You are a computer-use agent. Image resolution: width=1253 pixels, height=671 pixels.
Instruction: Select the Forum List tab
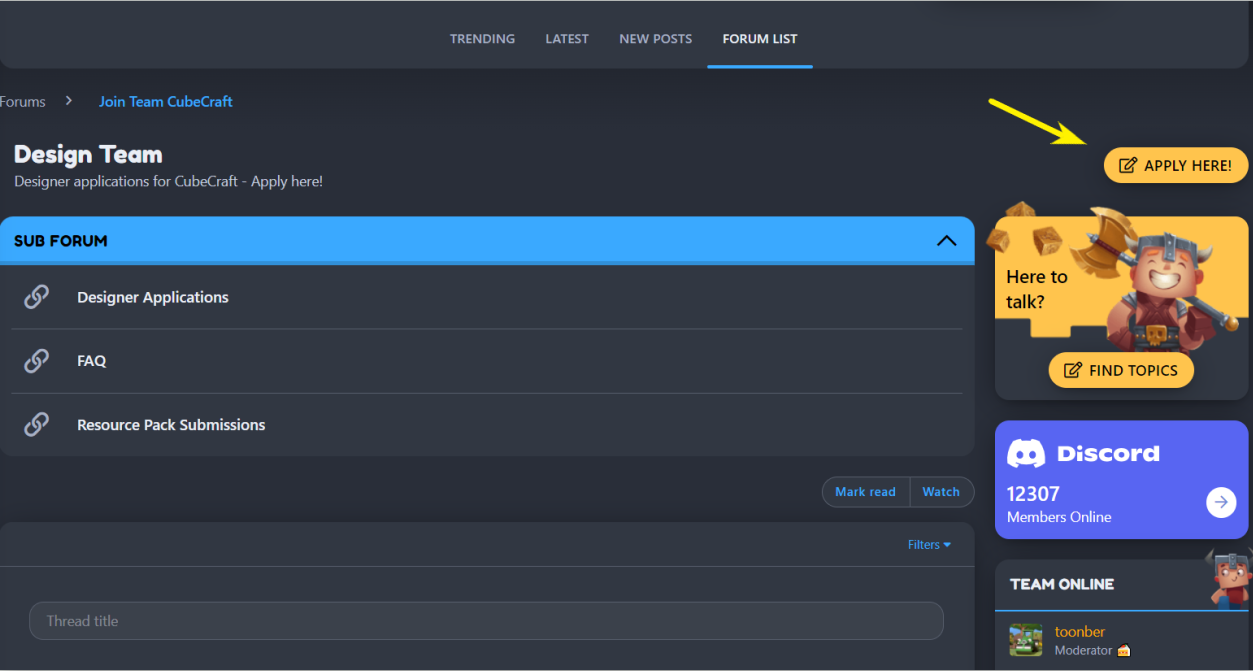tap(760, 39)
